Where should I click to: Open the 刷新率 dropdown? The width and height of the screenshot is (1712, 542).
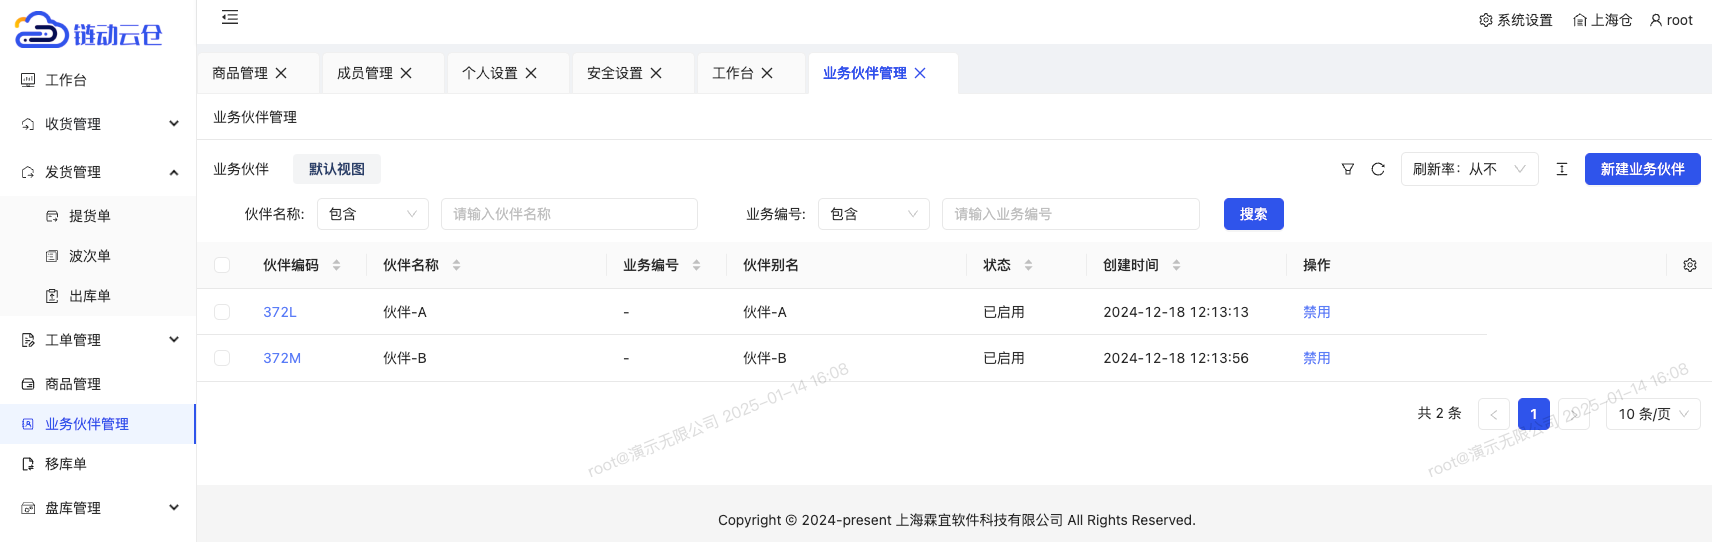(1469, 169)
